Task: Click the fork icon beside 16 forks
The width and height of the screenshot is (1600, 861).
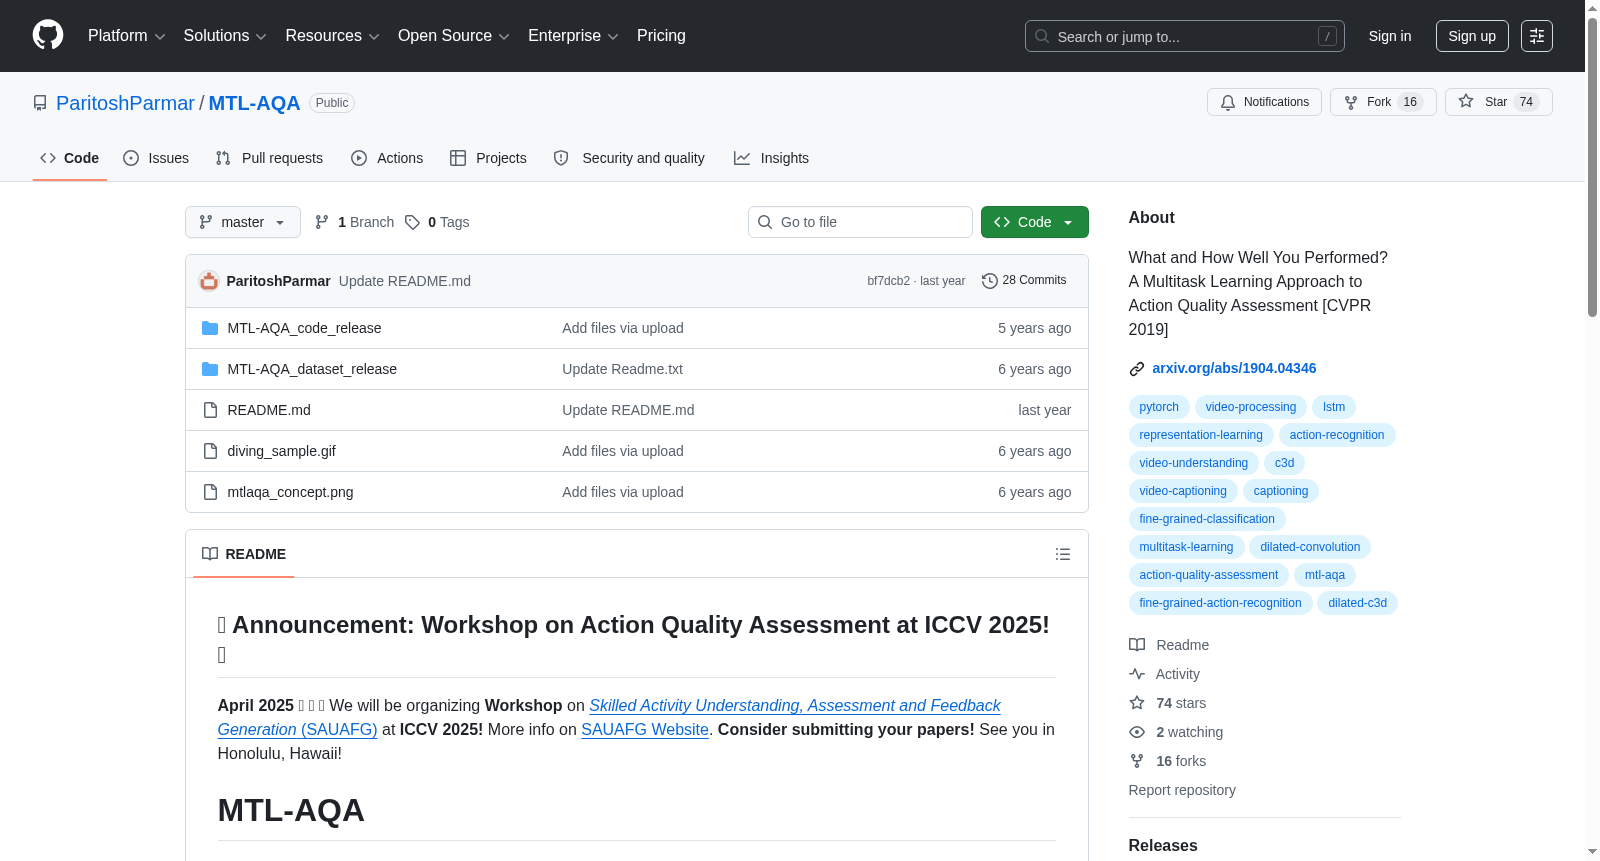Action: tap(1137, 761)
